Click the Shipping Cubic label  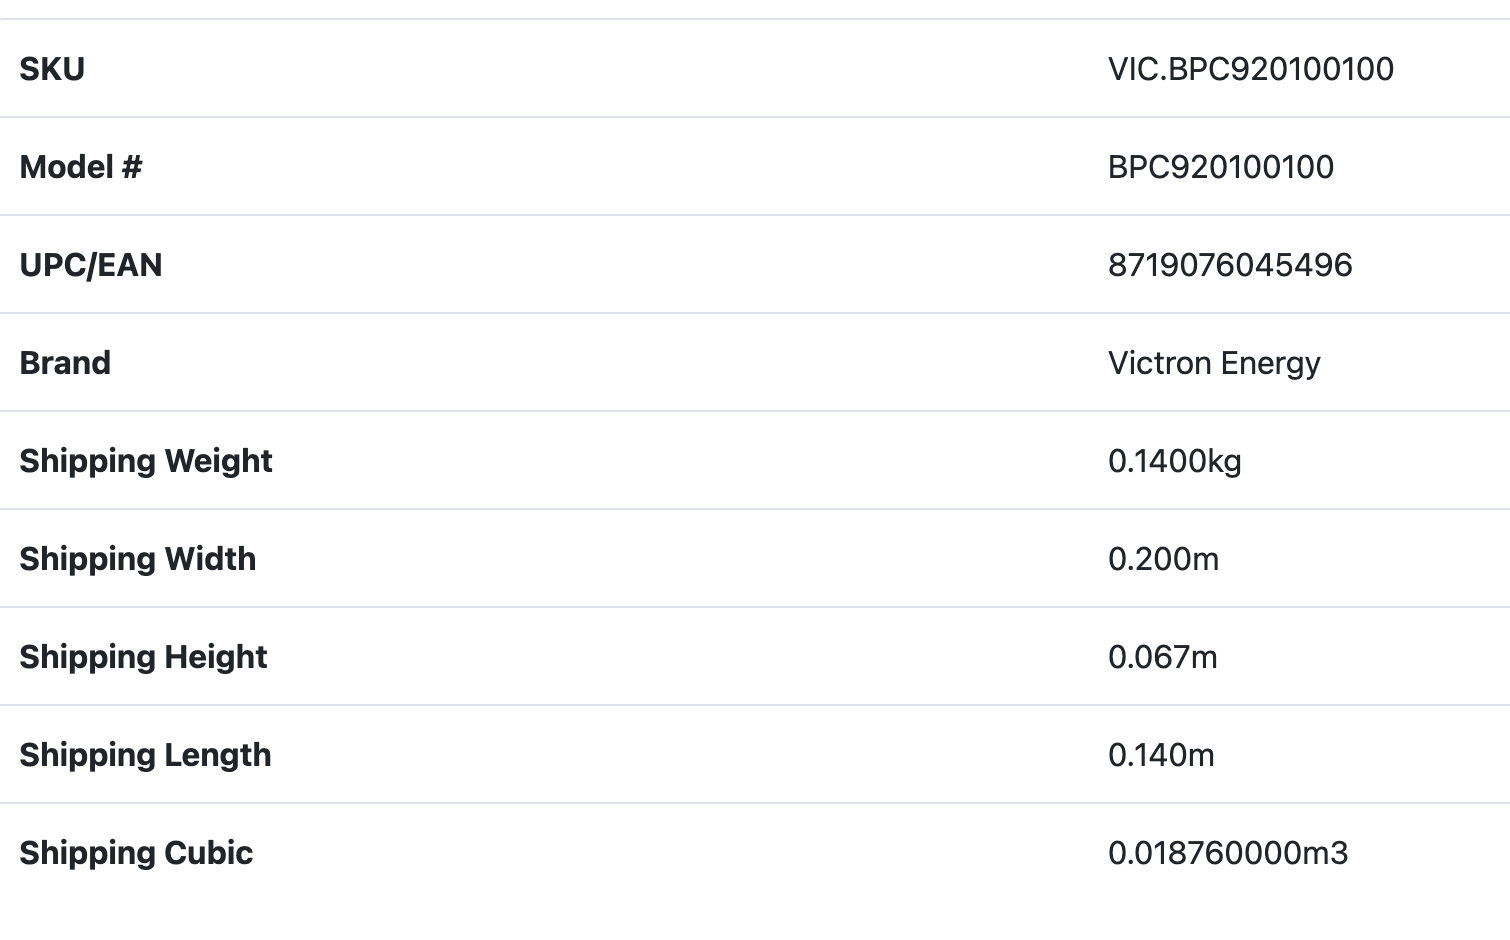tap(136, 853)
